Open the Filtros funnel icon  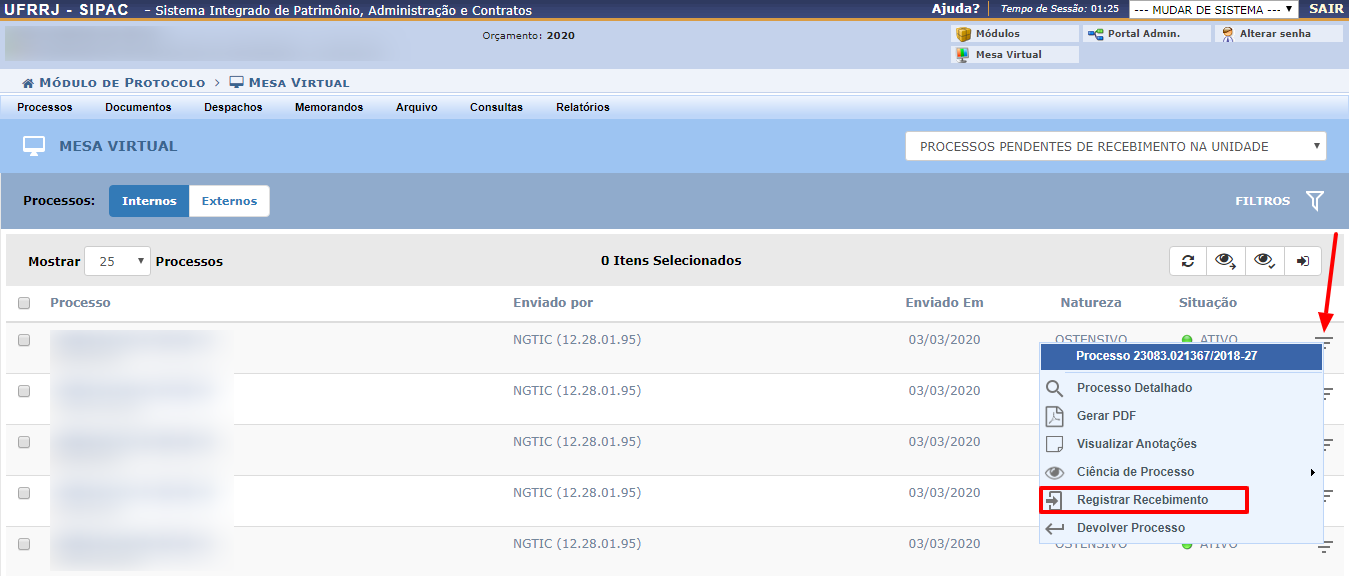[1314, 201]
